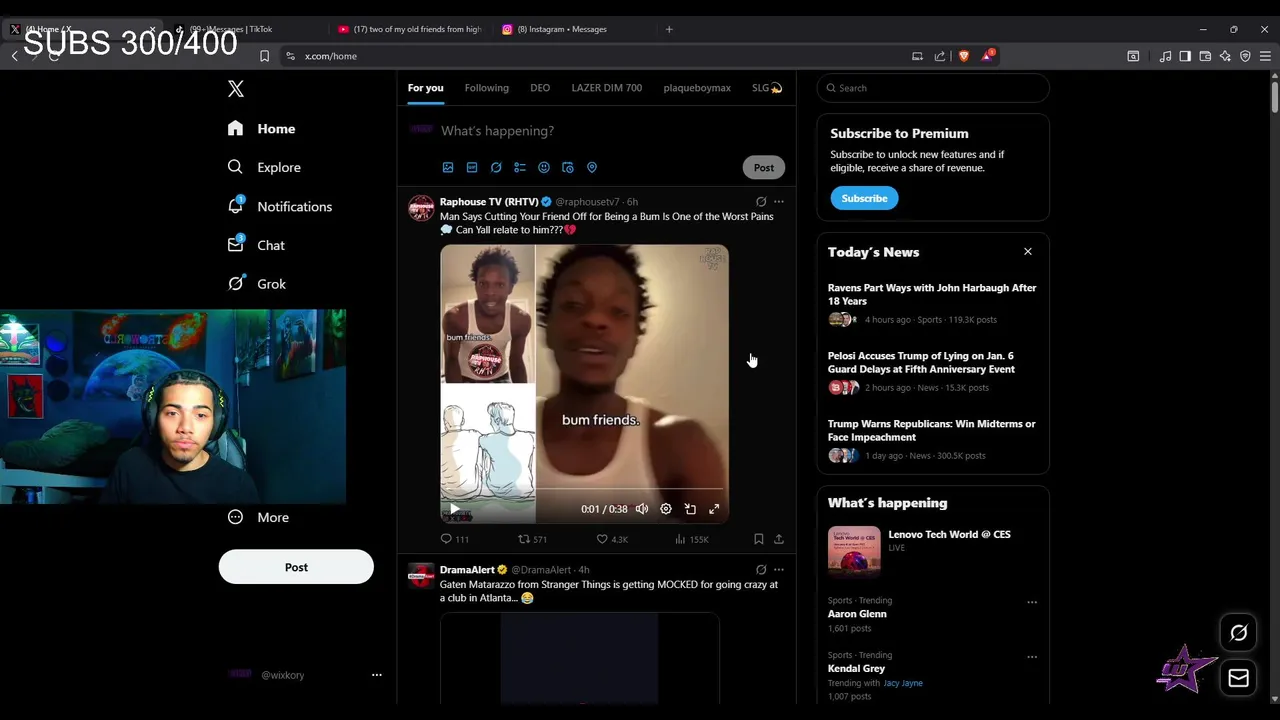The width and height of the screenshot is (1280, 720).
Task: Close the Today's News panel
Action: 1028,252
